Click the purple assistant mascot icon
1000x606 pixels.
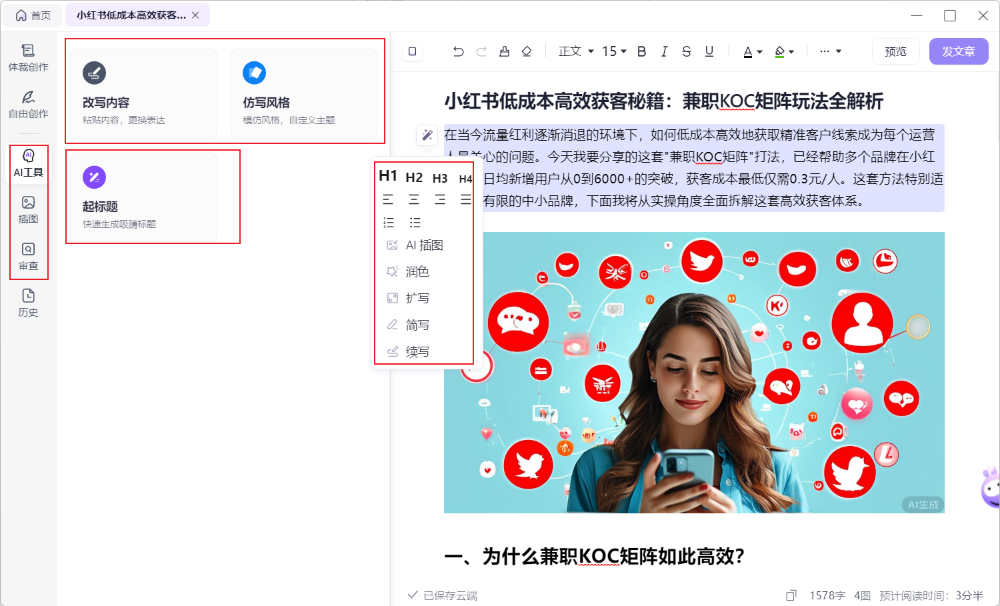(x=990, y=487)
